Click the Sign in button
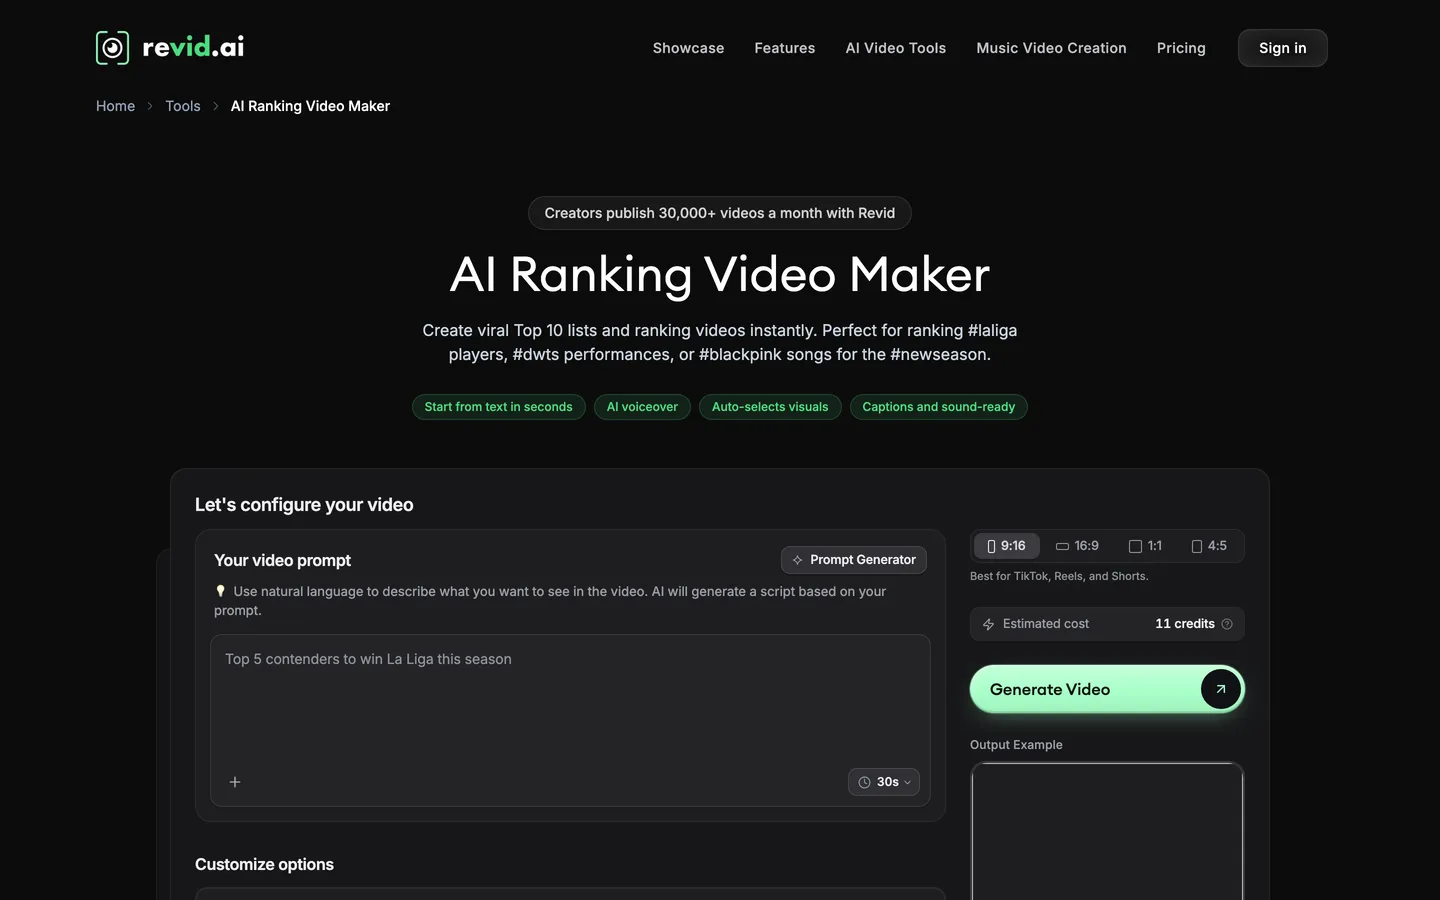1440x900 pixels. click(1283, 48)
